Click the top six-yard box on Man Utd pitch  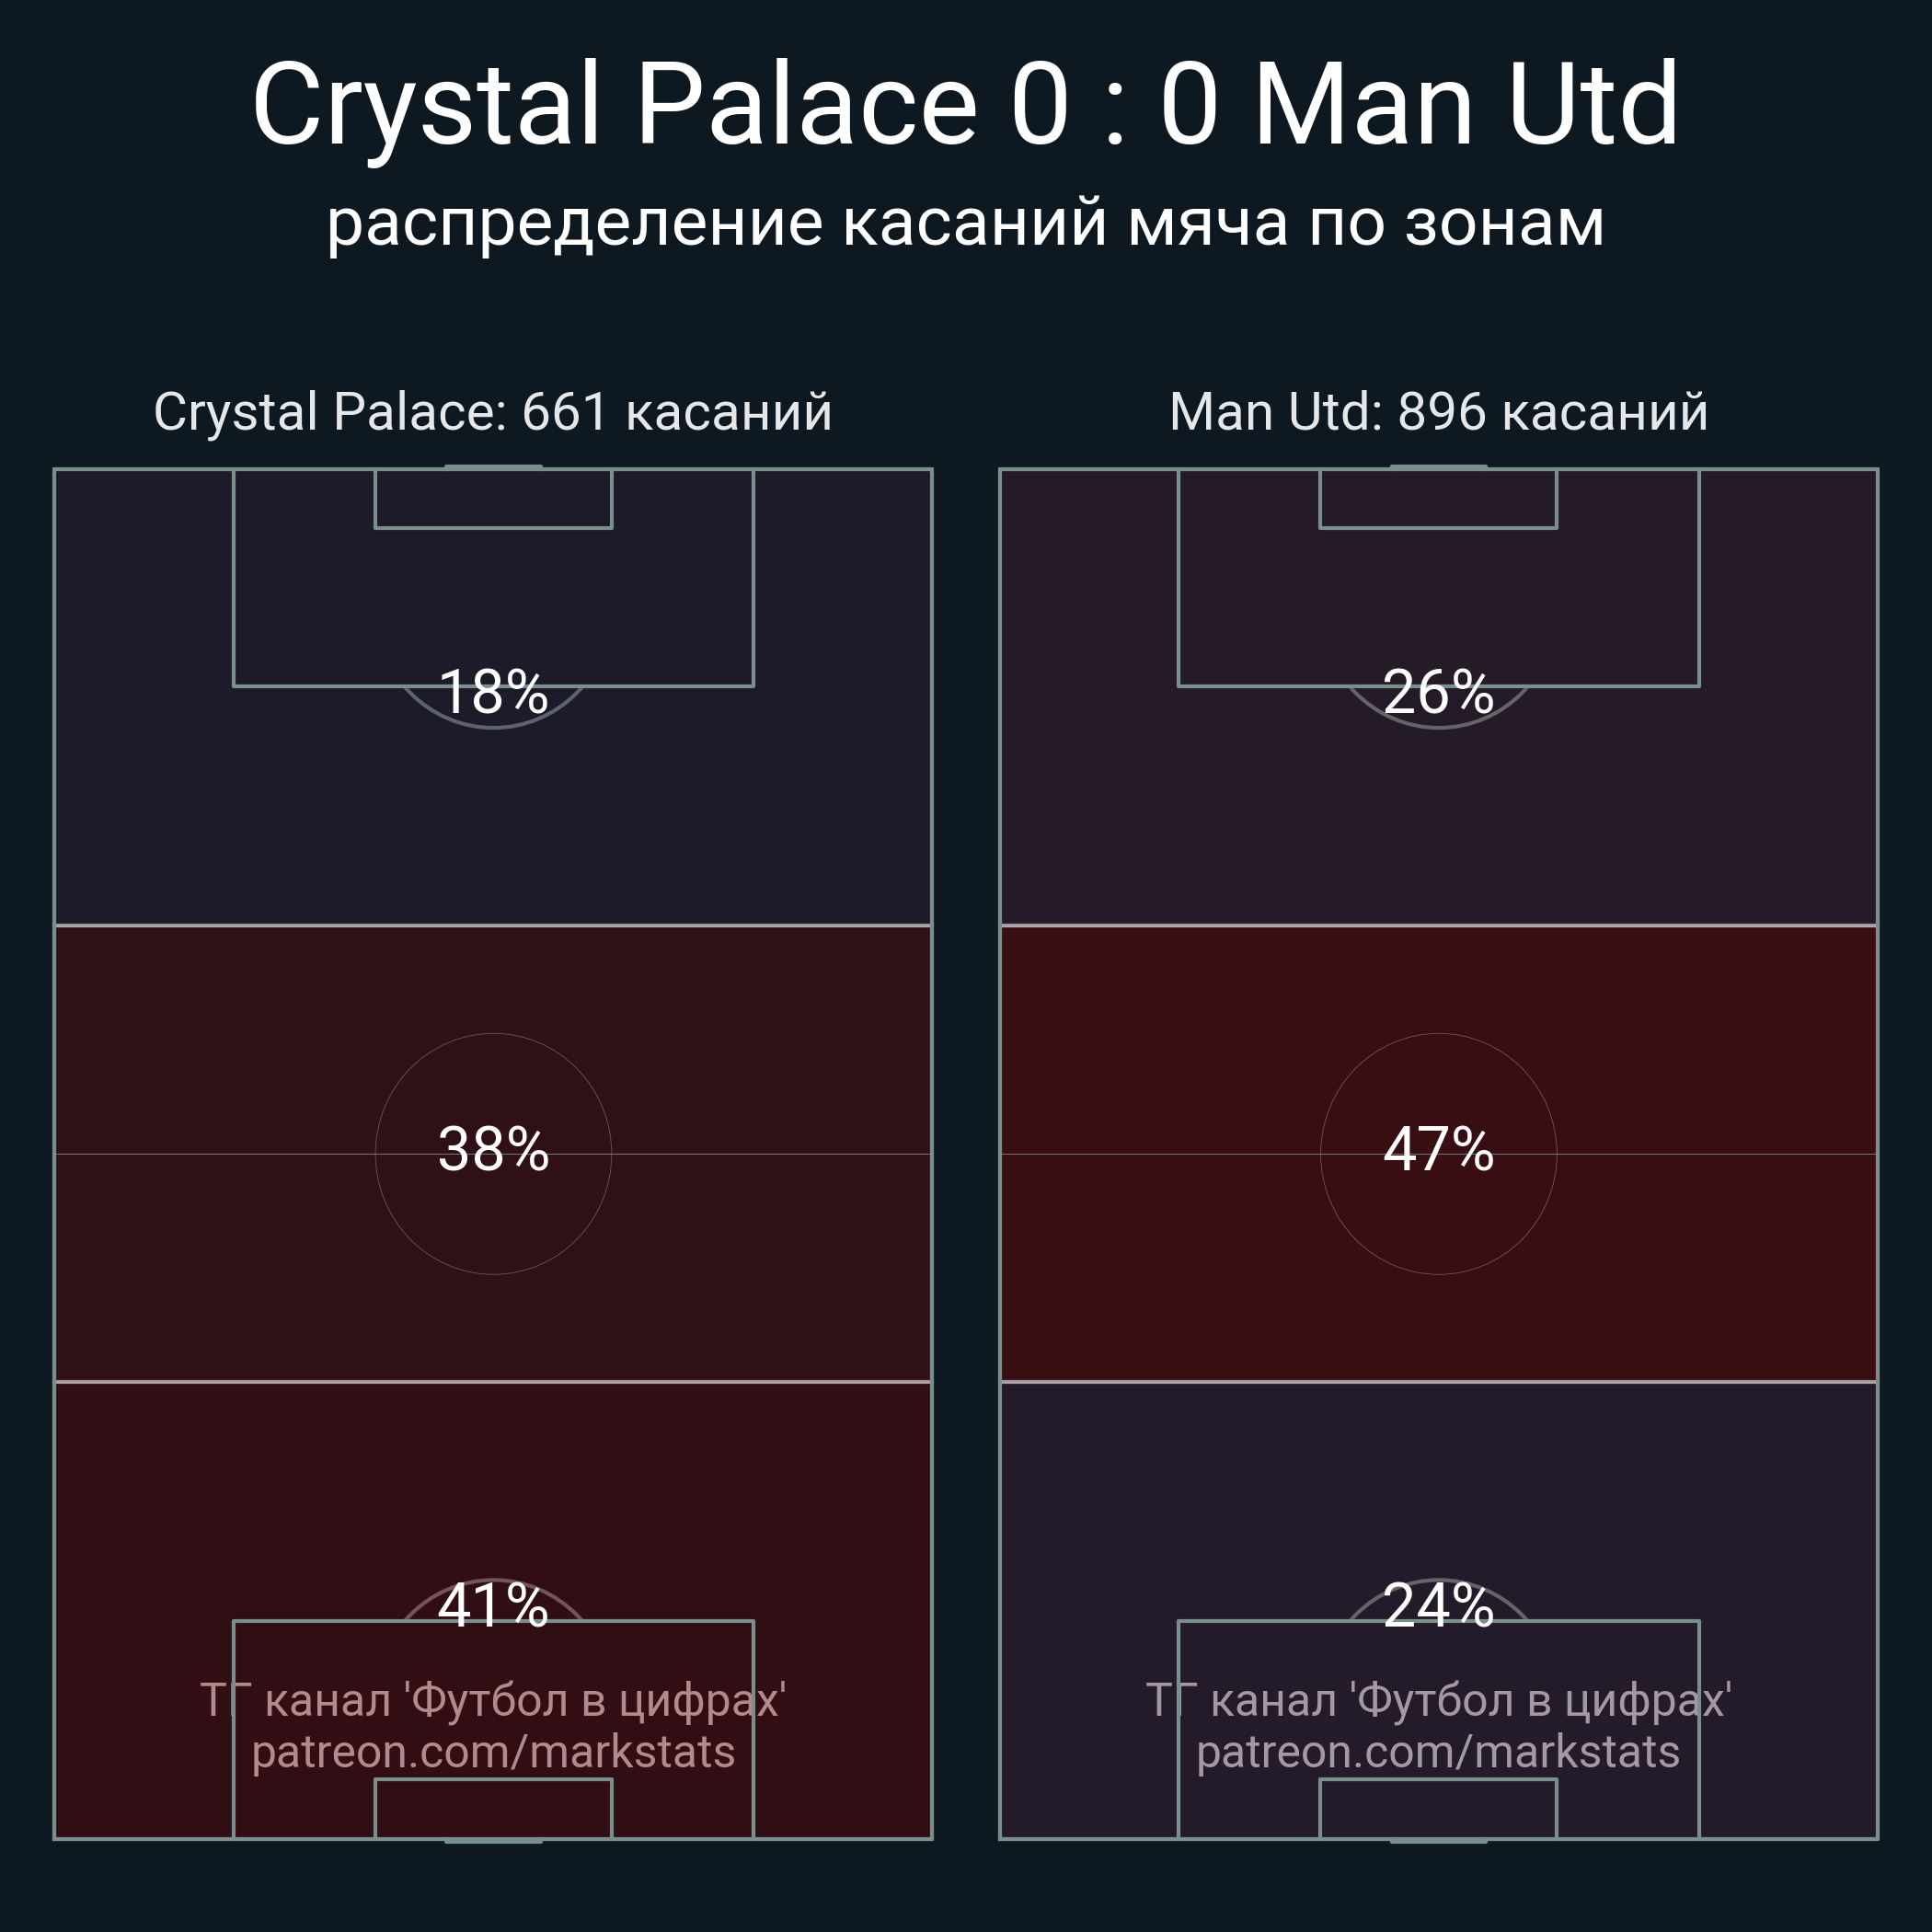point(1438,499)
